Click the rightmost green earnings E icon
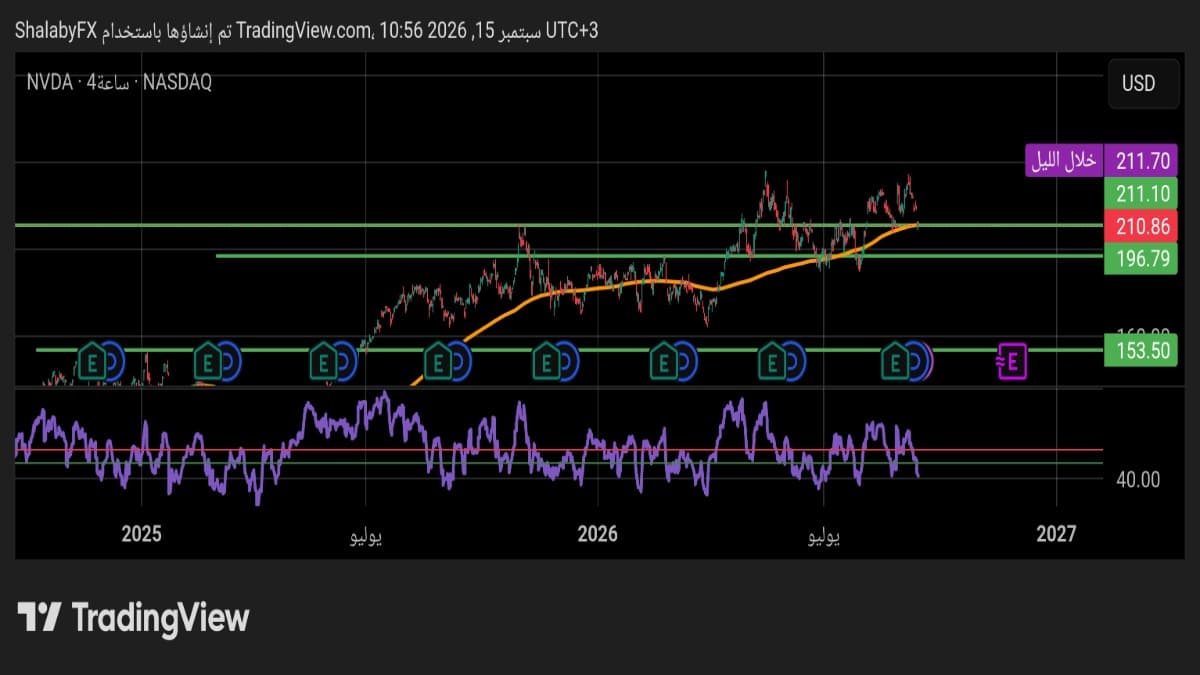This screenshot has height=675, width=1200. (895, 360)
